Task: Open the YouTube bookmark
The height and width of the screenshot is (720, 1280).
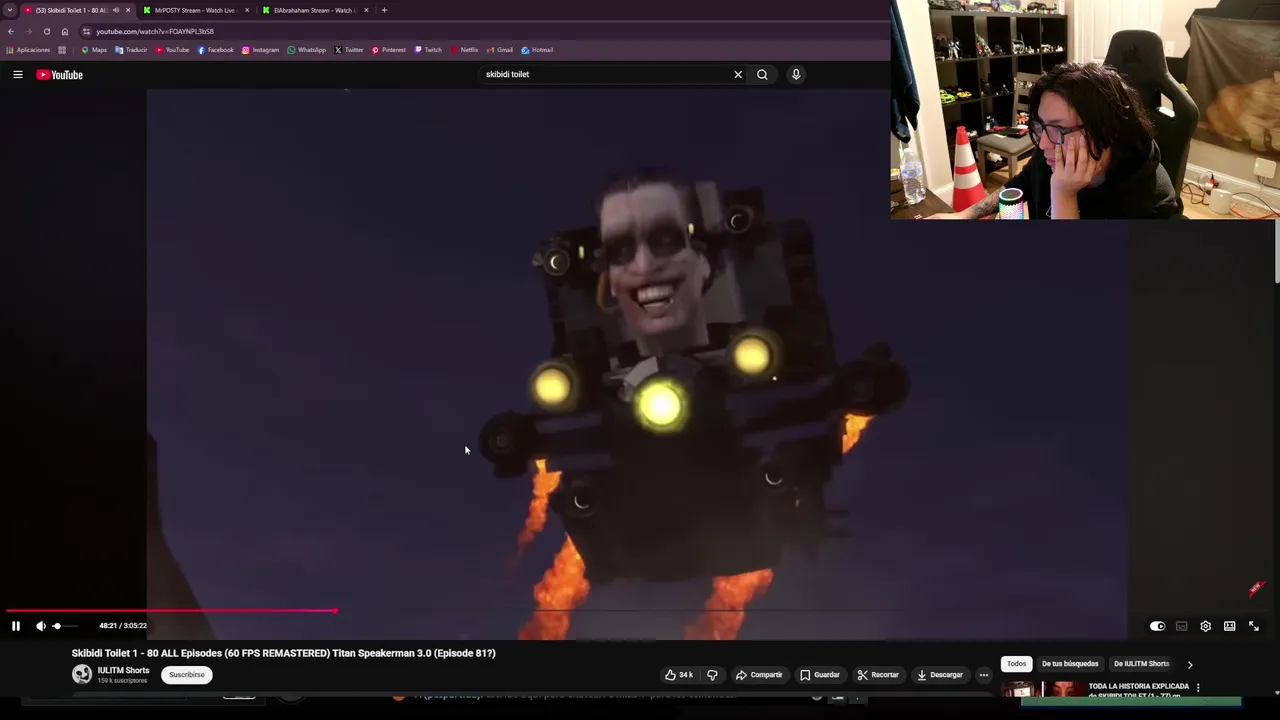Action: click(x=172, y=50)
